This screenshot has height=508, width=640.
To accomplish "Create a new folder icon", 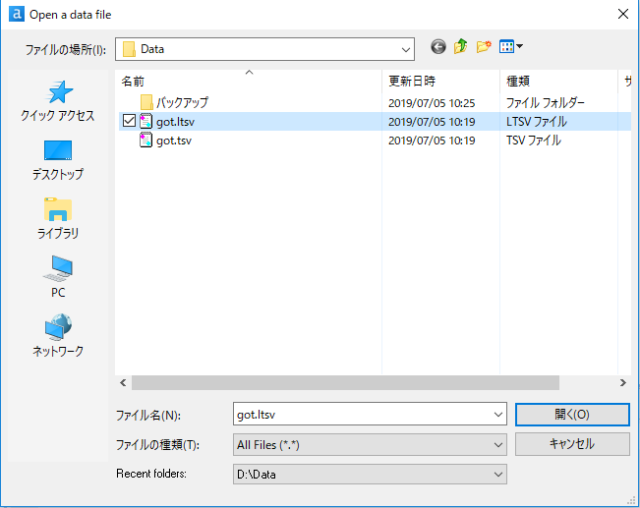I will pos(484,47).
